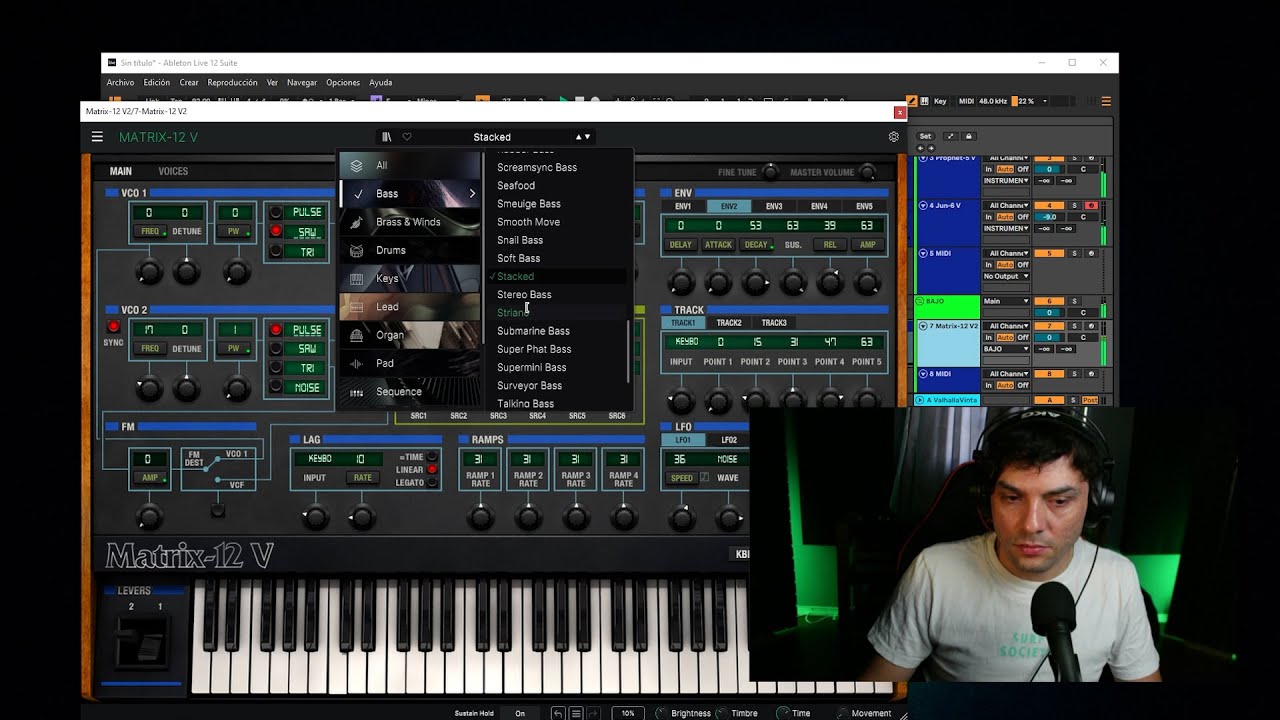The width and height of the screenshot is (1280, 720).
Task: Adjust the MASTER VOLUME knob
Action: [868, 172]
